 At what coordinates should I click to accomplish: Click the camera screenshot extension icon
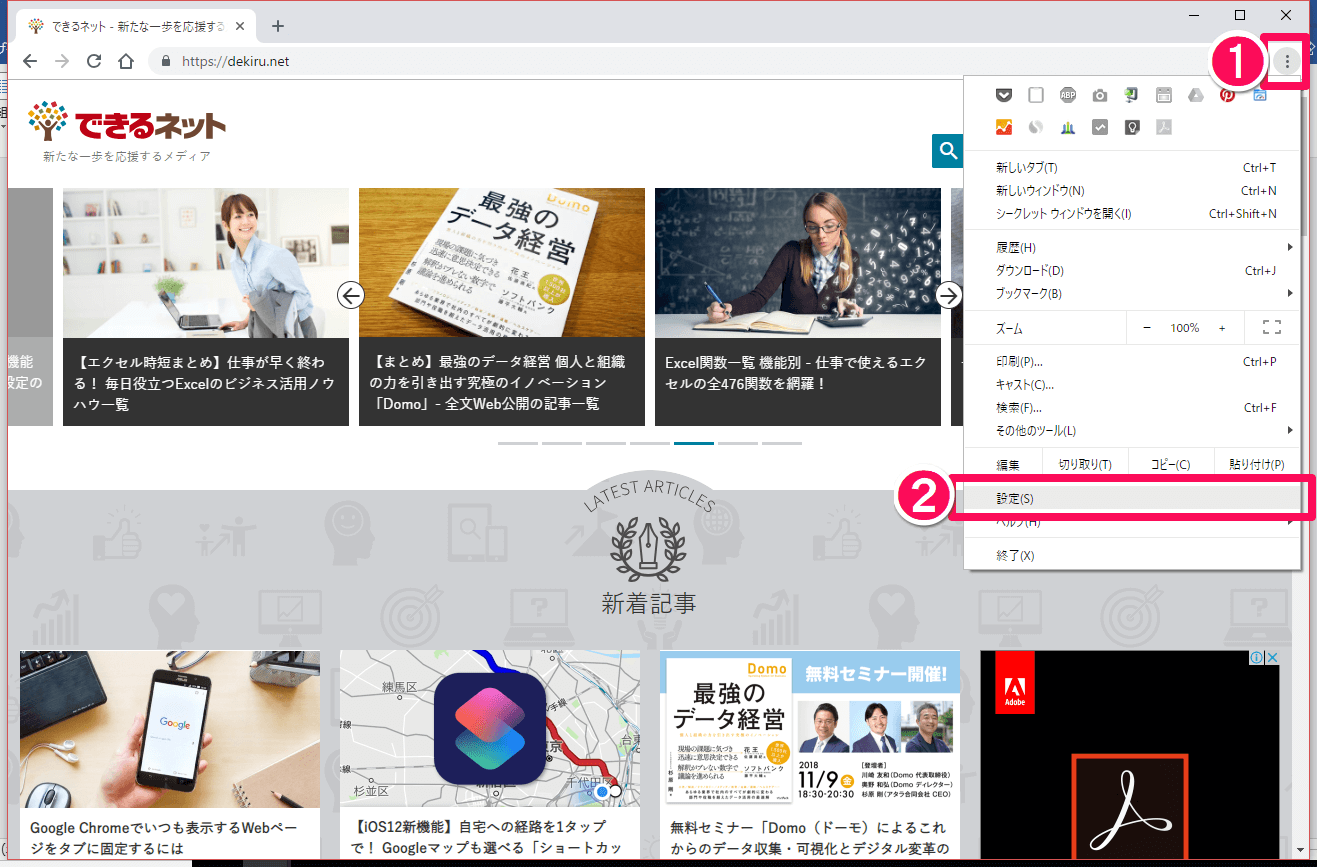click(1100, 95)
